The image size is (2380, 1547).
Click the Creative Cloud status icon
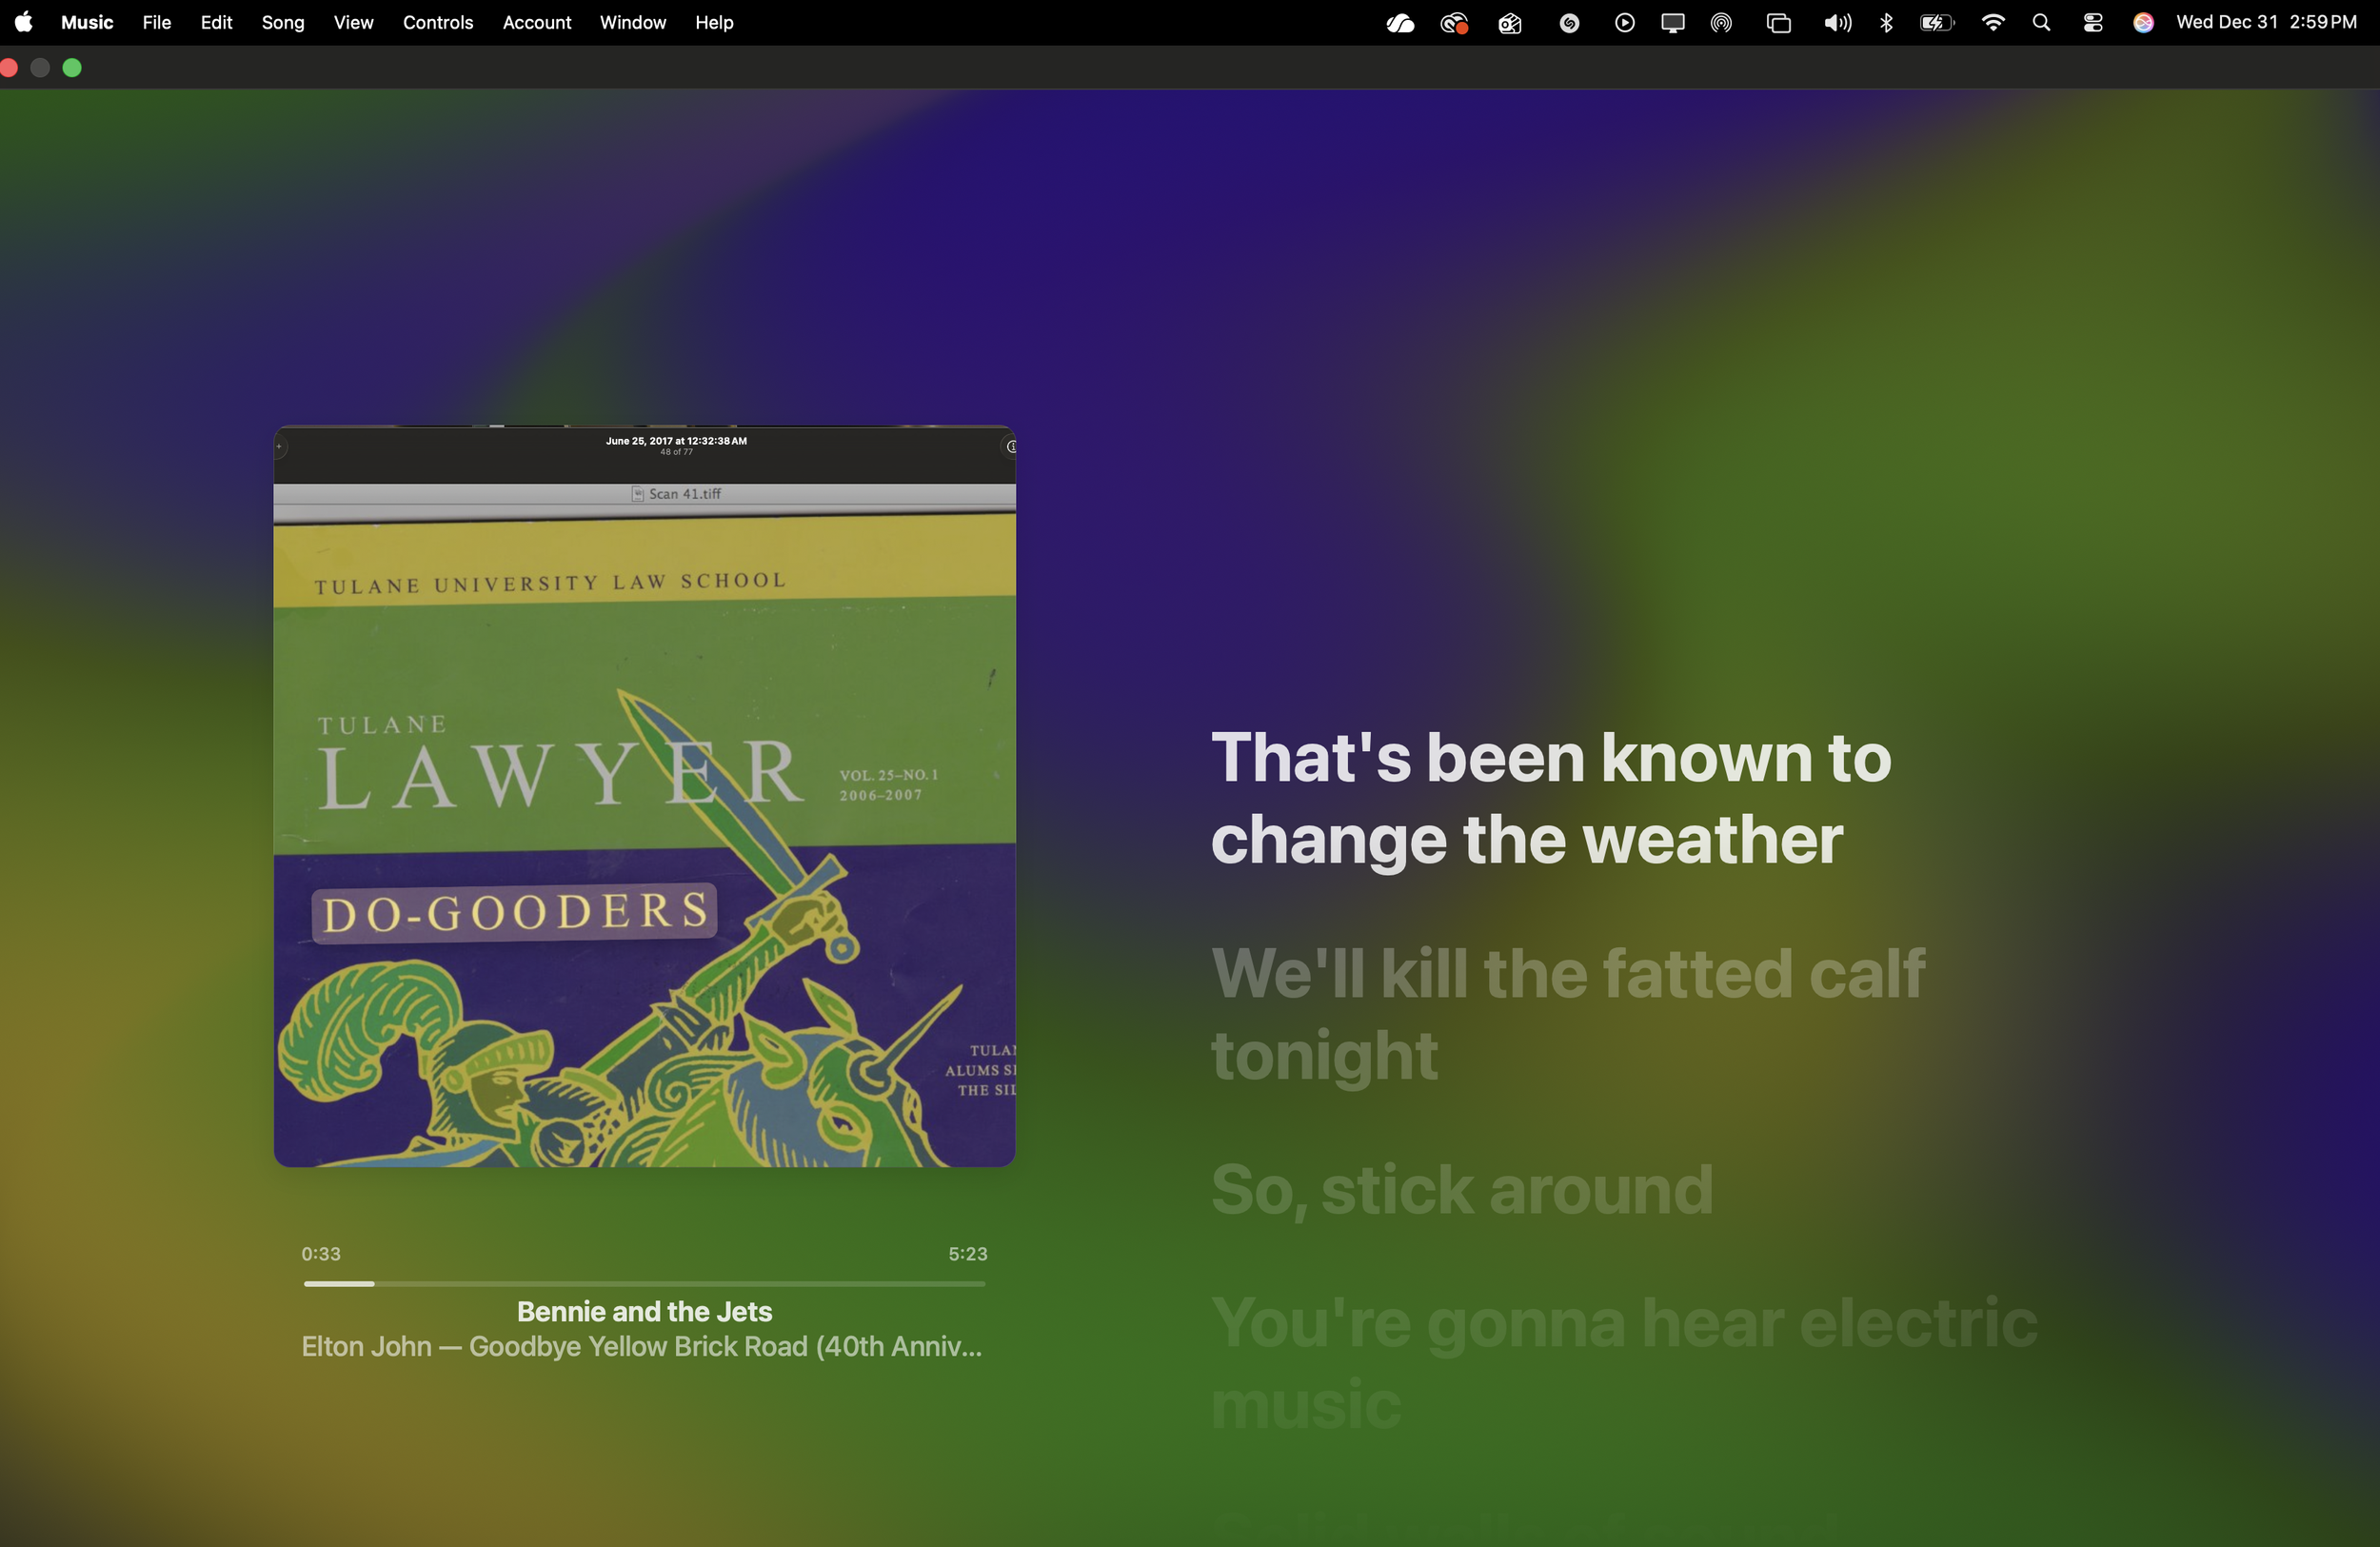tap(1453, 23)
